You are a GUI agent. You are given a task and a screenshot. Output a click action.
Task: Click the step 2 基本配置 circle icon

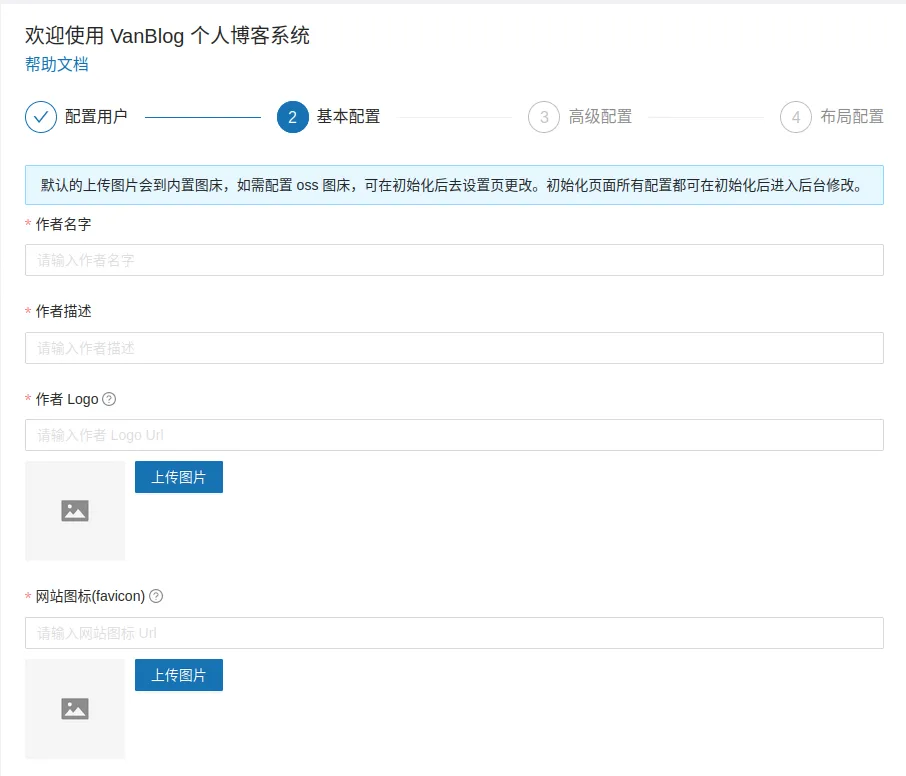tap(292, 117)
